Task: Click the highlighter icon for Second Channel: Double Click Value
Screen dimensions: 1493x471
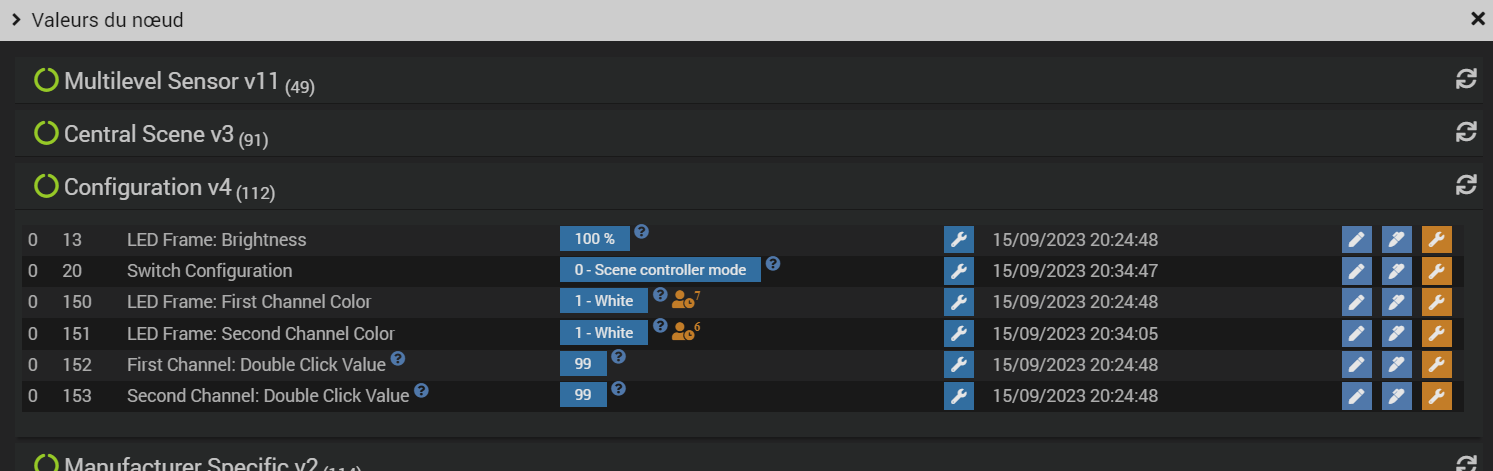Action: tap(1396, 396)
